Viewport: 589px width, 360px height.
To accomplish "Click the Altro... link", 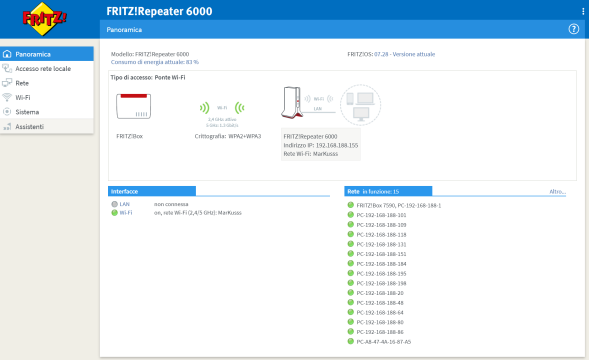I will coord(557,192).
